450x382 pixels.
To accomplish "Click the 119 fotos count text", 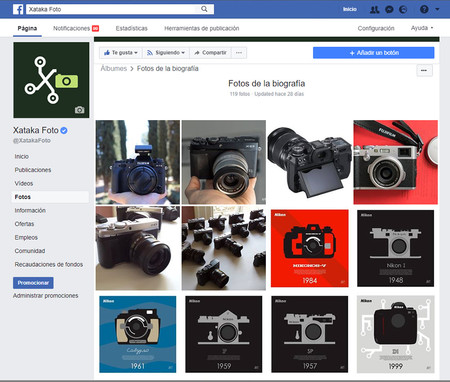I will [240, 94].
